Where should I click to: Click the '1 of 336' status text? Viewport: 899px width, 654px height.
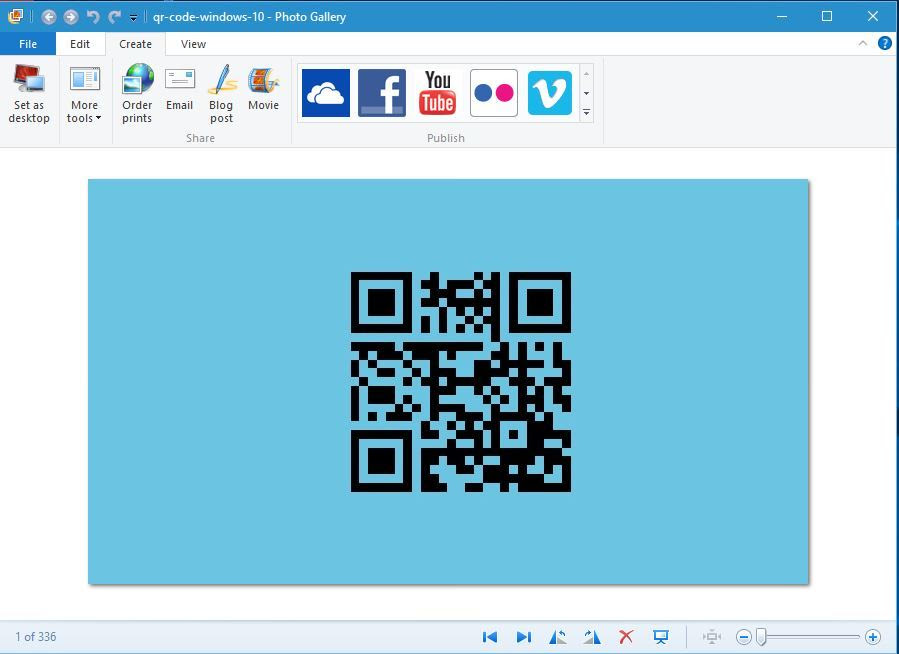click(x=36, y=637)
